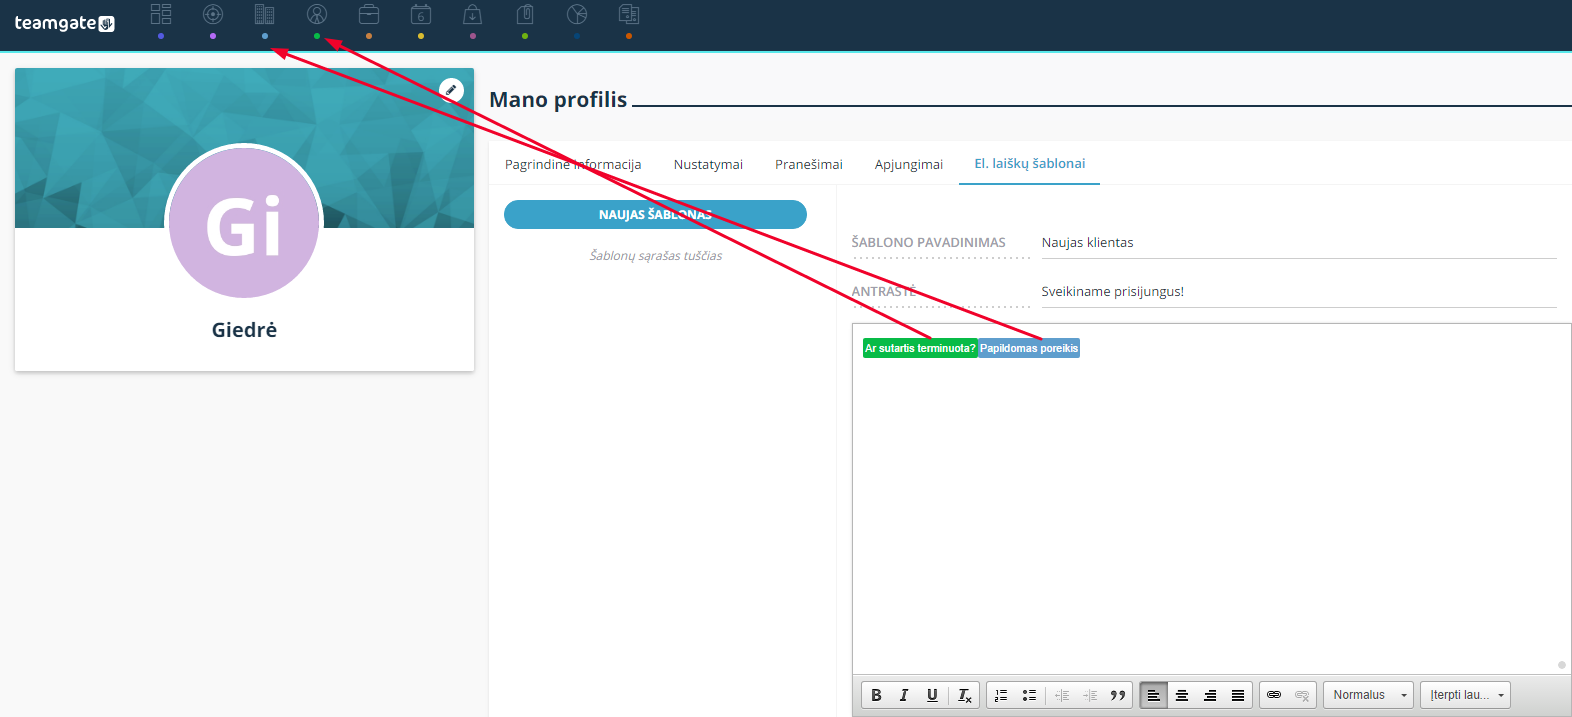This screenshot has height=717, width=1572.
Task: Align text to the left
Action: 1154,695
